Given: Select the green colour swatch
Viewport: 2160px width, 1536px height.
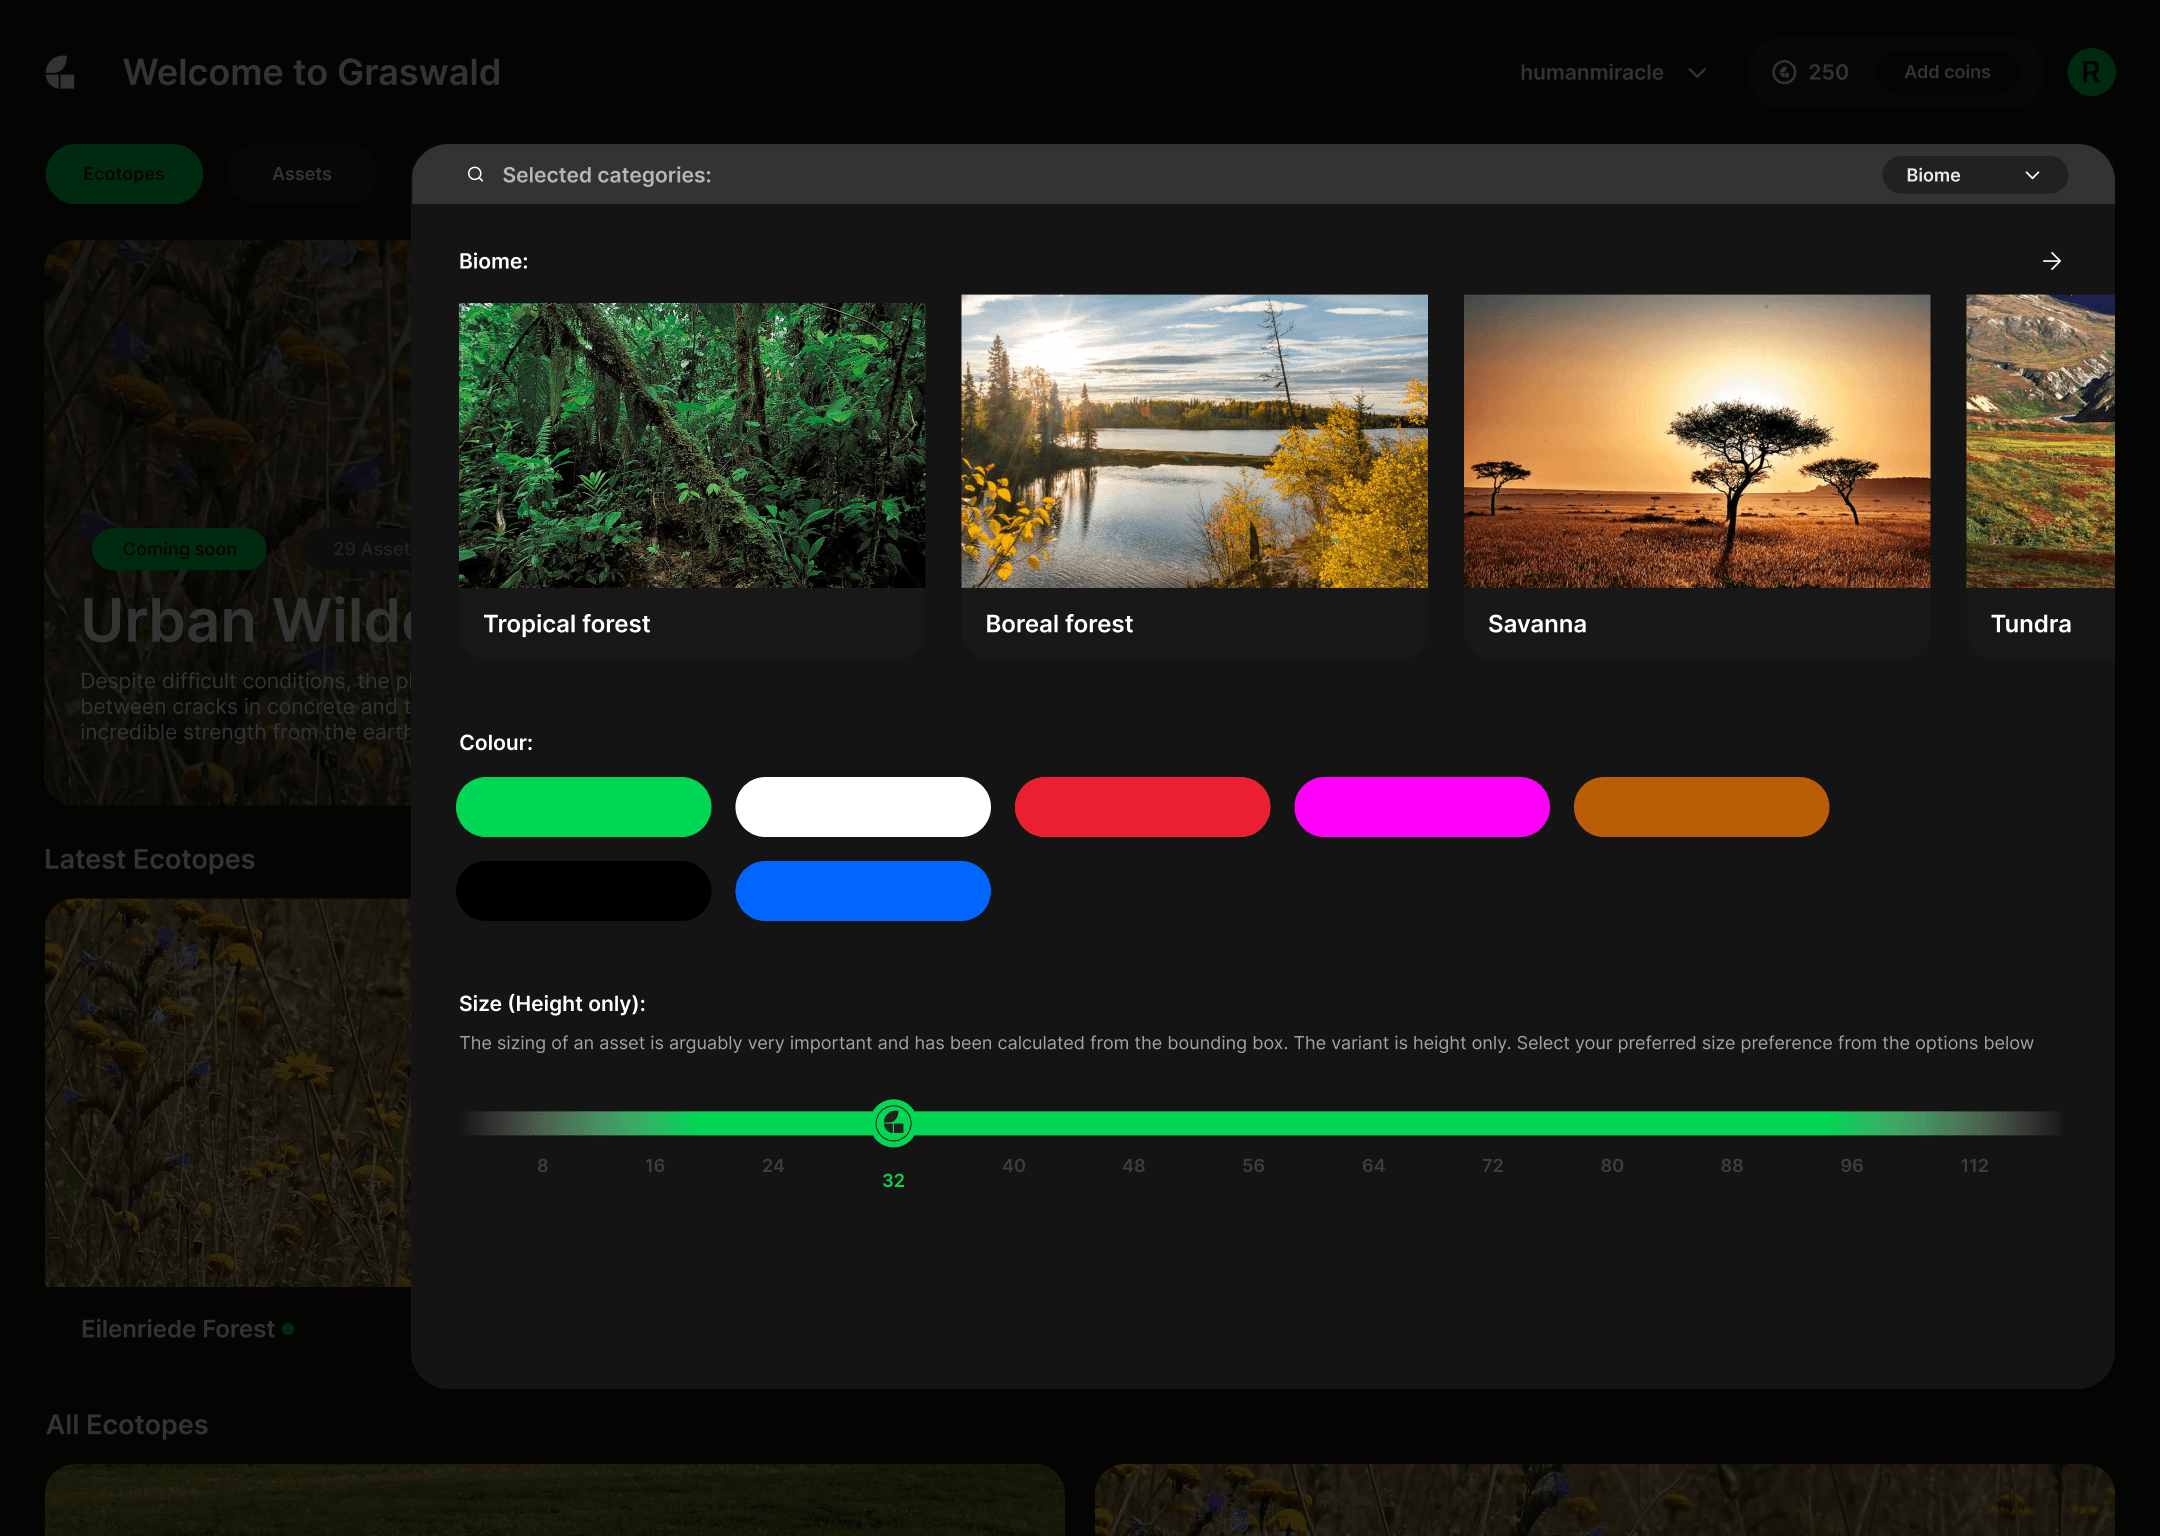Looking at the screenshot, I should pos(583,807).
